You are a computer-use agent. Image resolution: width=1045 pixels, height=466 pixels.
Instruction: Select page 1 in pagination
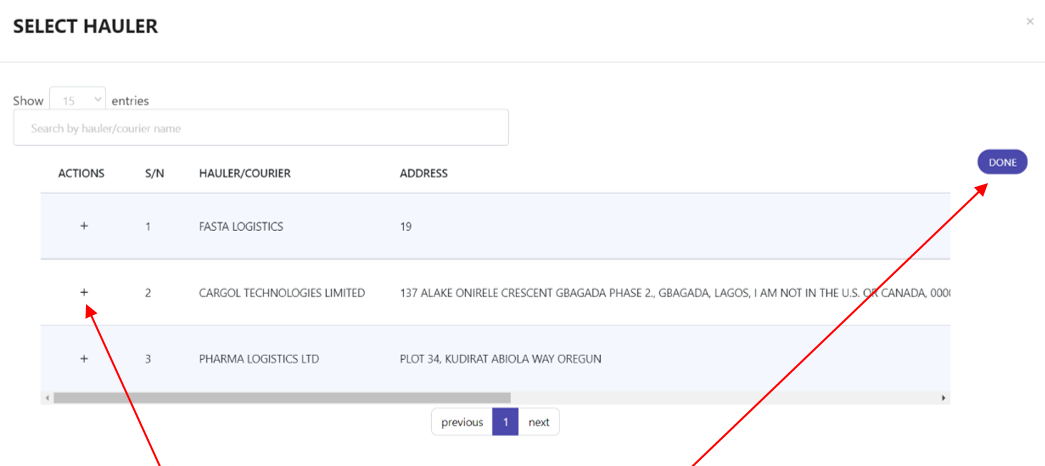(505, 422)
